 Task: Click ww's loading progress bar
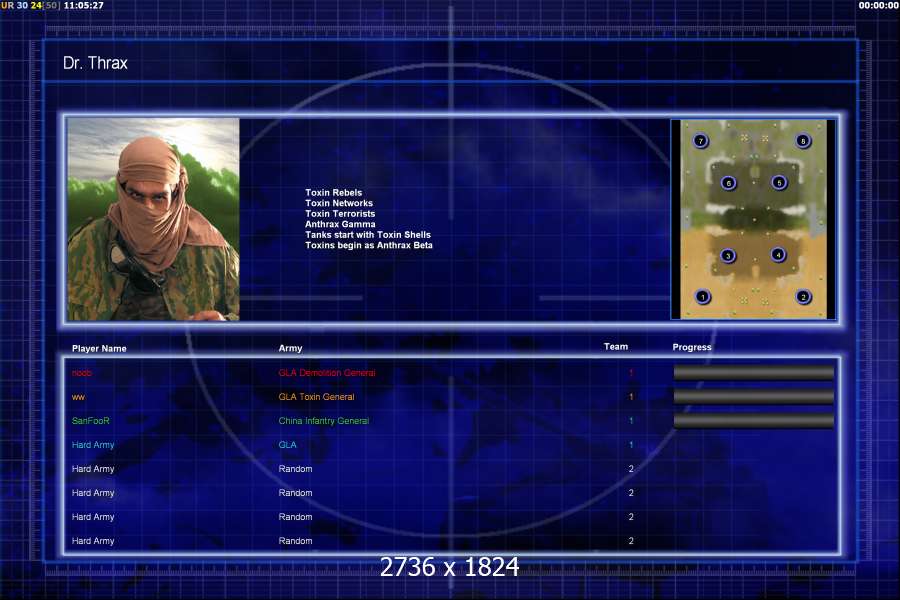tap(754, 397)
